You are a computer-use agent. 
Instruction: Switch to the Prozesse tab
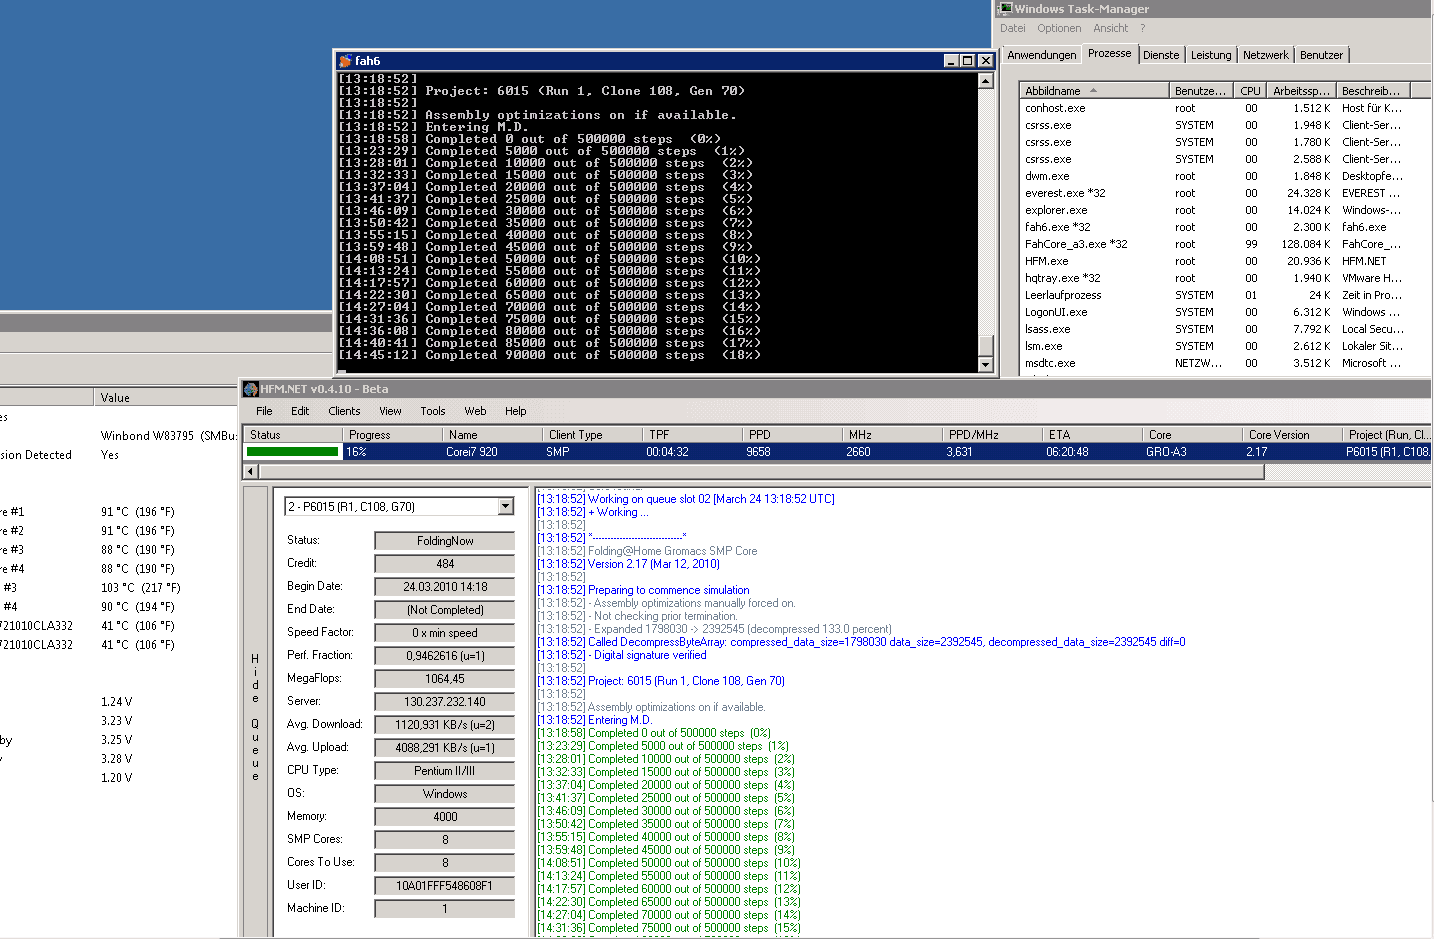[1110, 54]
